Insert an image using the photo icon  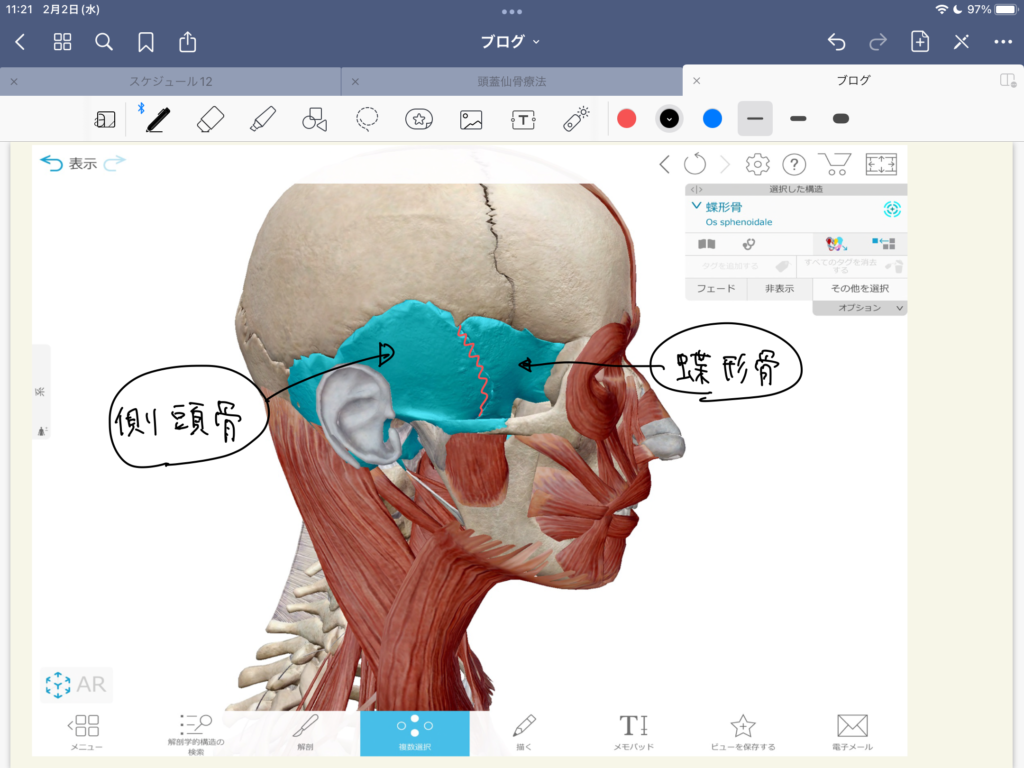471,118
